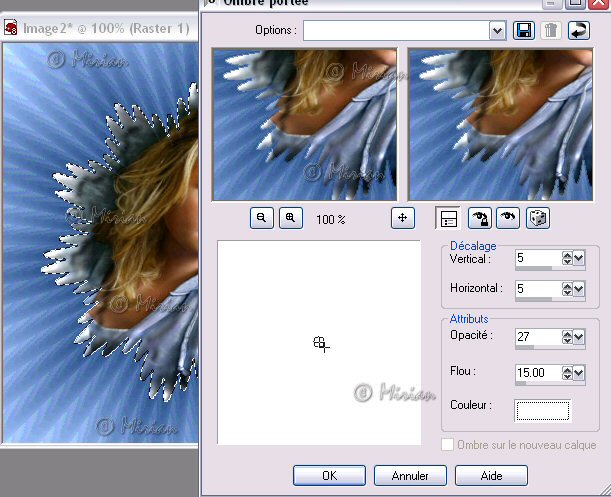Open the Couleur shadow color swatch
Viewport: 611px width, 497px height.
pyautogui.click(x=542, y=410)
